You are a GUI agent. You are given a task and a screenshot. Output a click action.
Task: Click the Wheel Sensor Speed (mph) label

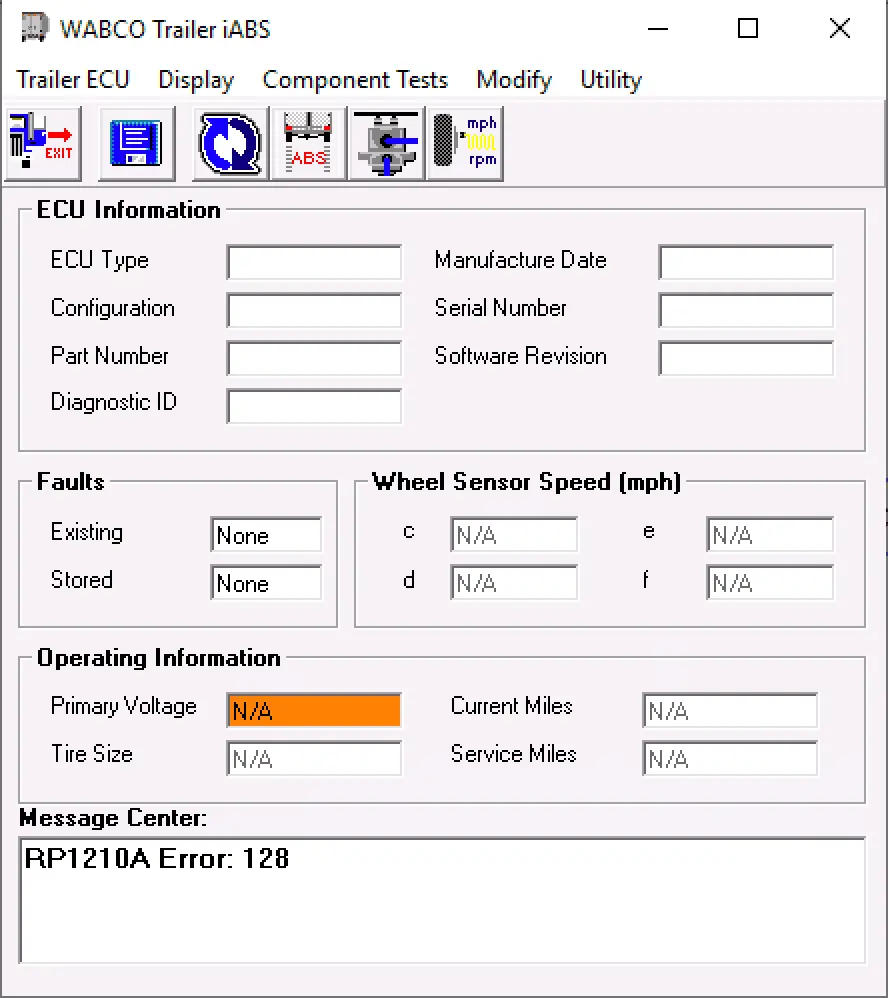click(x=526, y=482)
